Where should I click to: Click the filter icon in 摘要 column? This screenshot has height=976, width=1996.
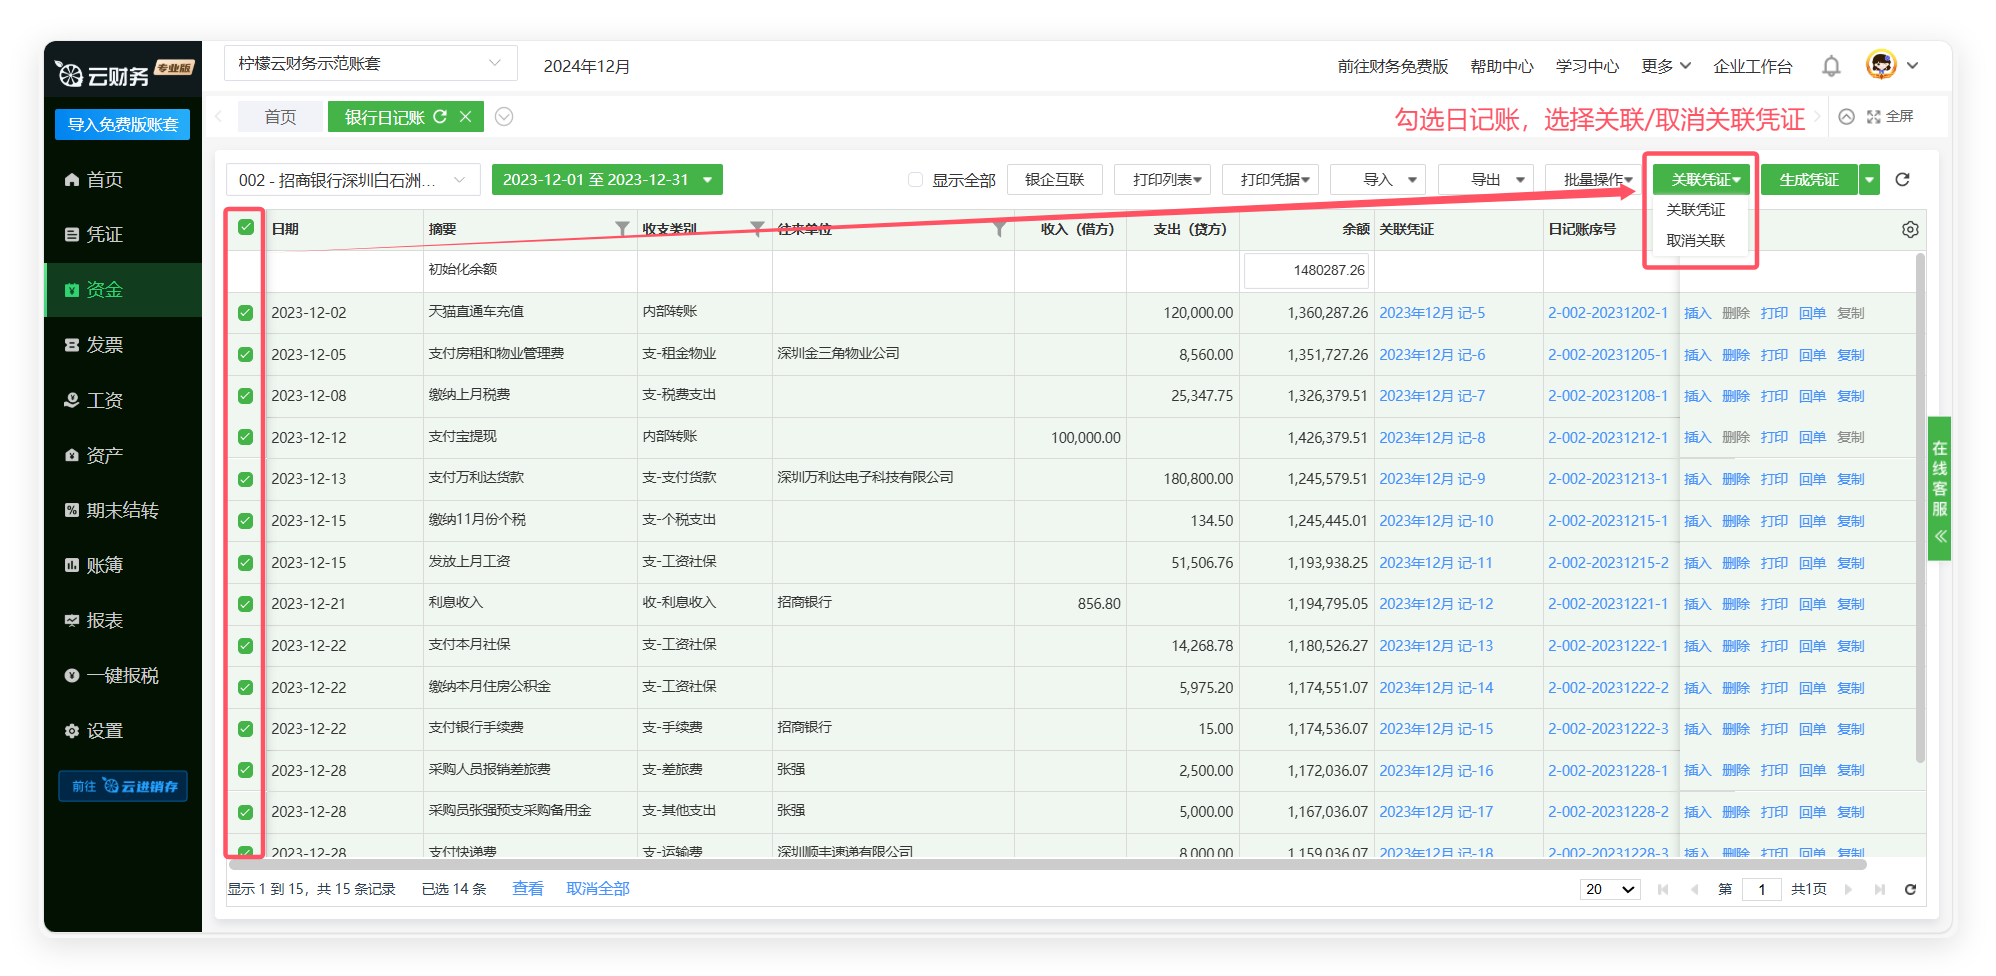click(x=622, y=229)
